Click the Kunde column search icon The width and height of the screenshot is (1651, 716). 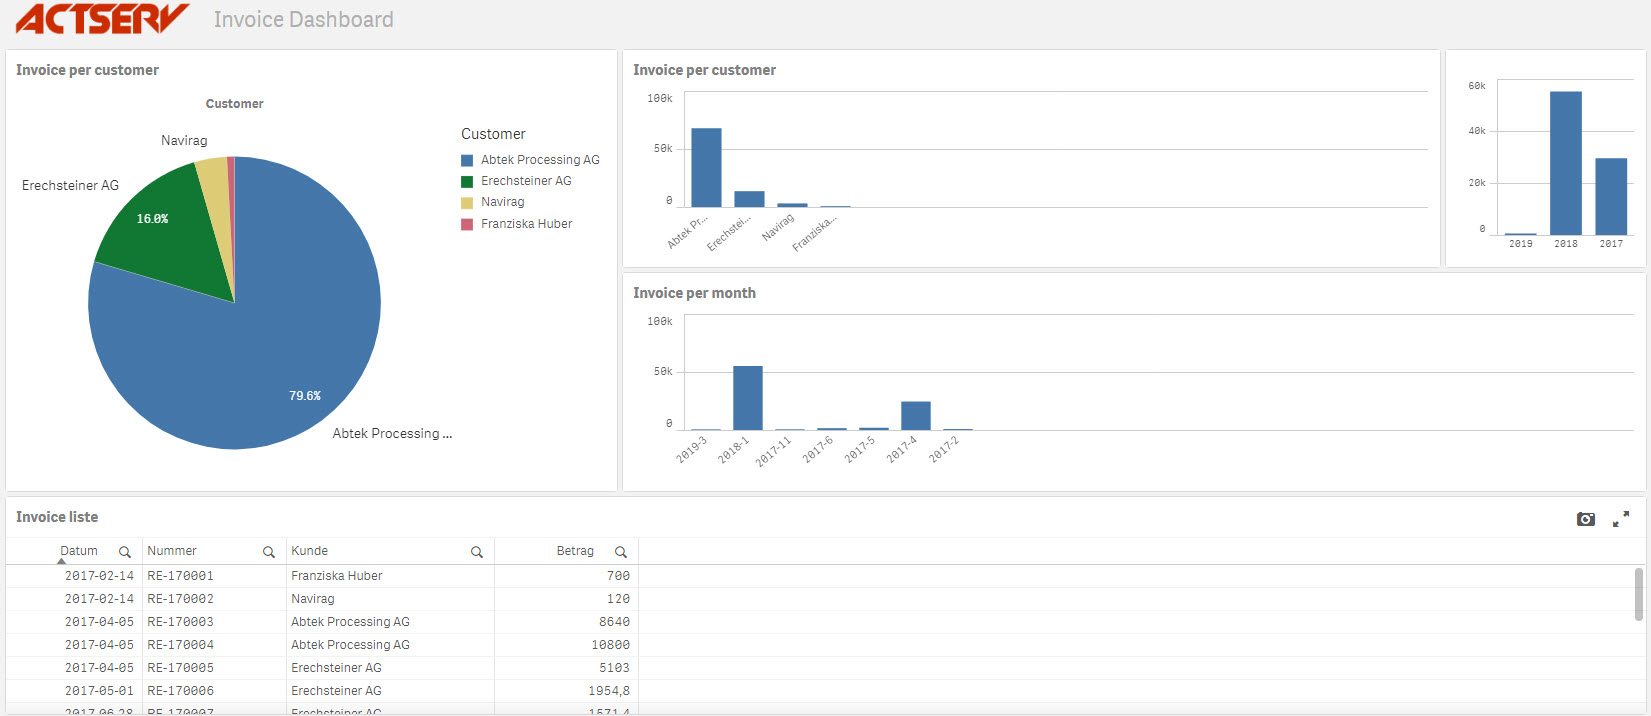tap(477, 552)
